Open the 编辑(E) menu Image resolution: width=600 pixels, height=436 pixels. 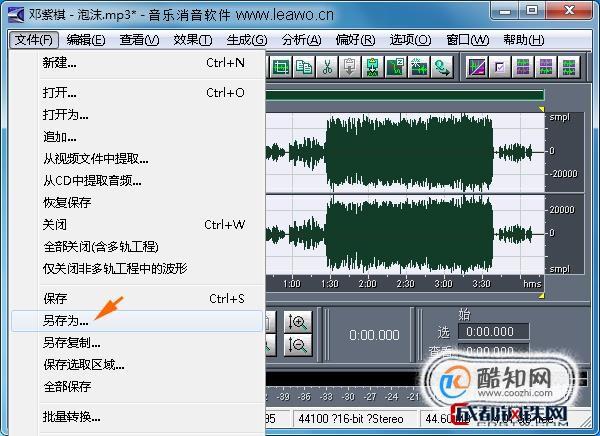coord(85,40)
